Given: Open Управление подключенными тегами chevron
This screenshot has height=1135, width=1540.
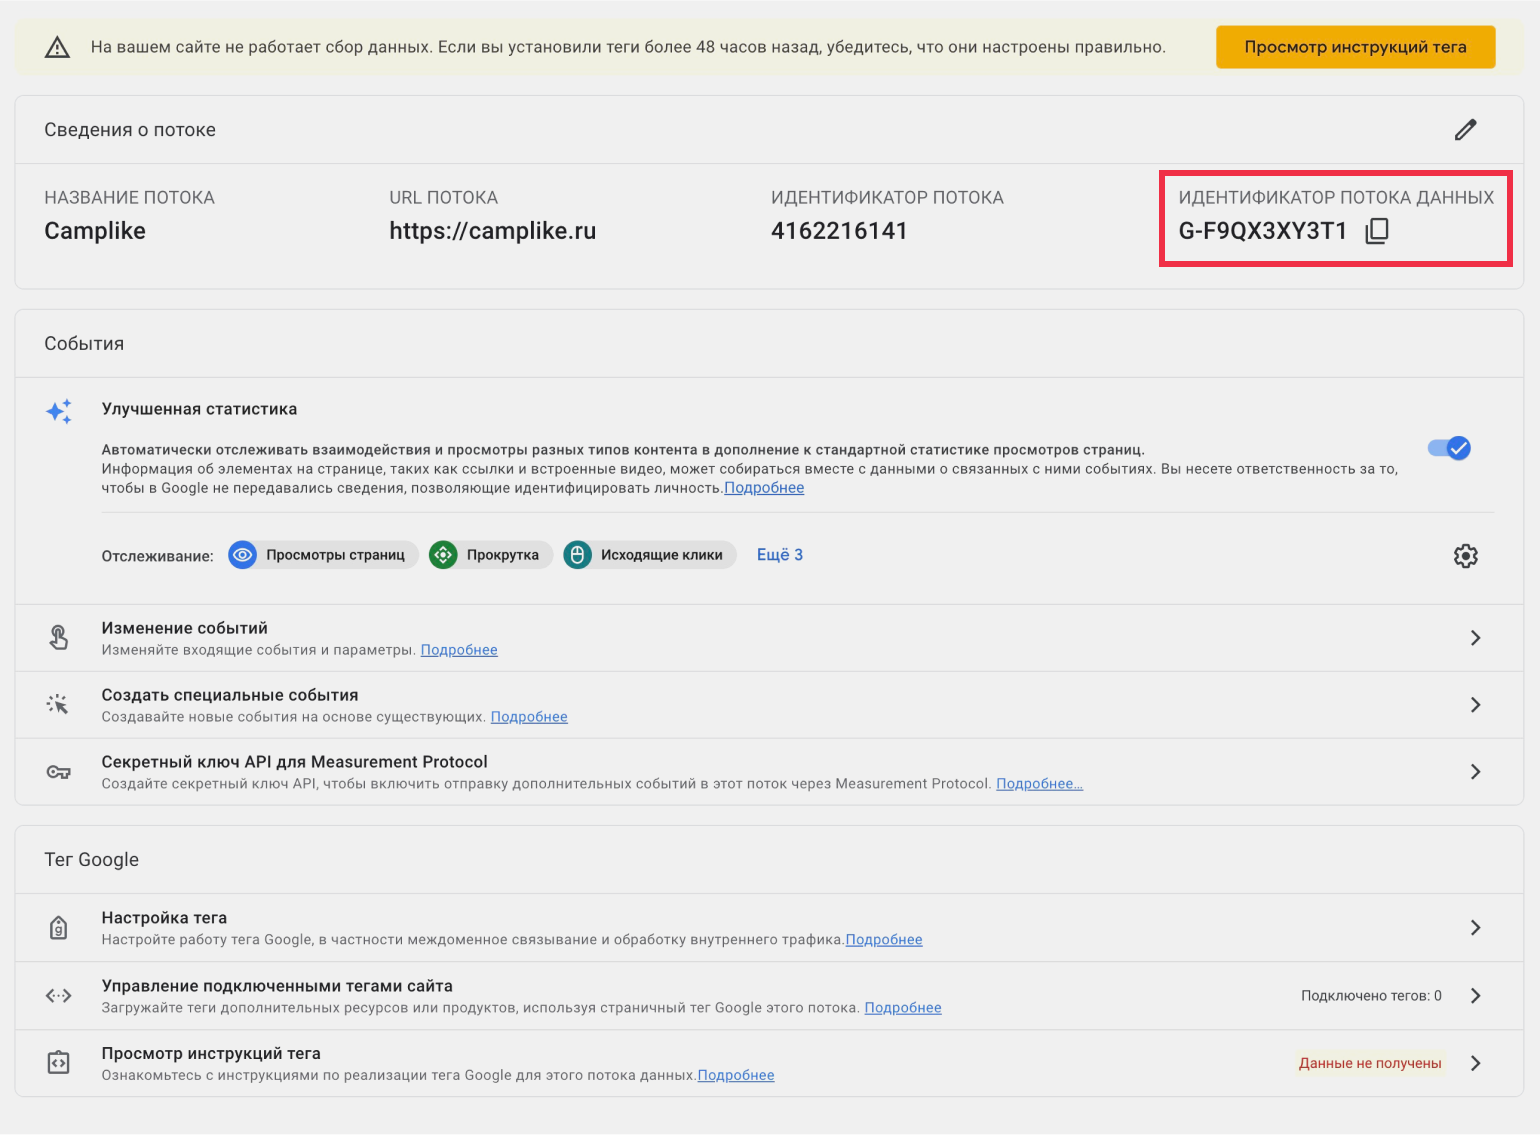Looking at the screenshot, I should click(x=1475, y=996).
